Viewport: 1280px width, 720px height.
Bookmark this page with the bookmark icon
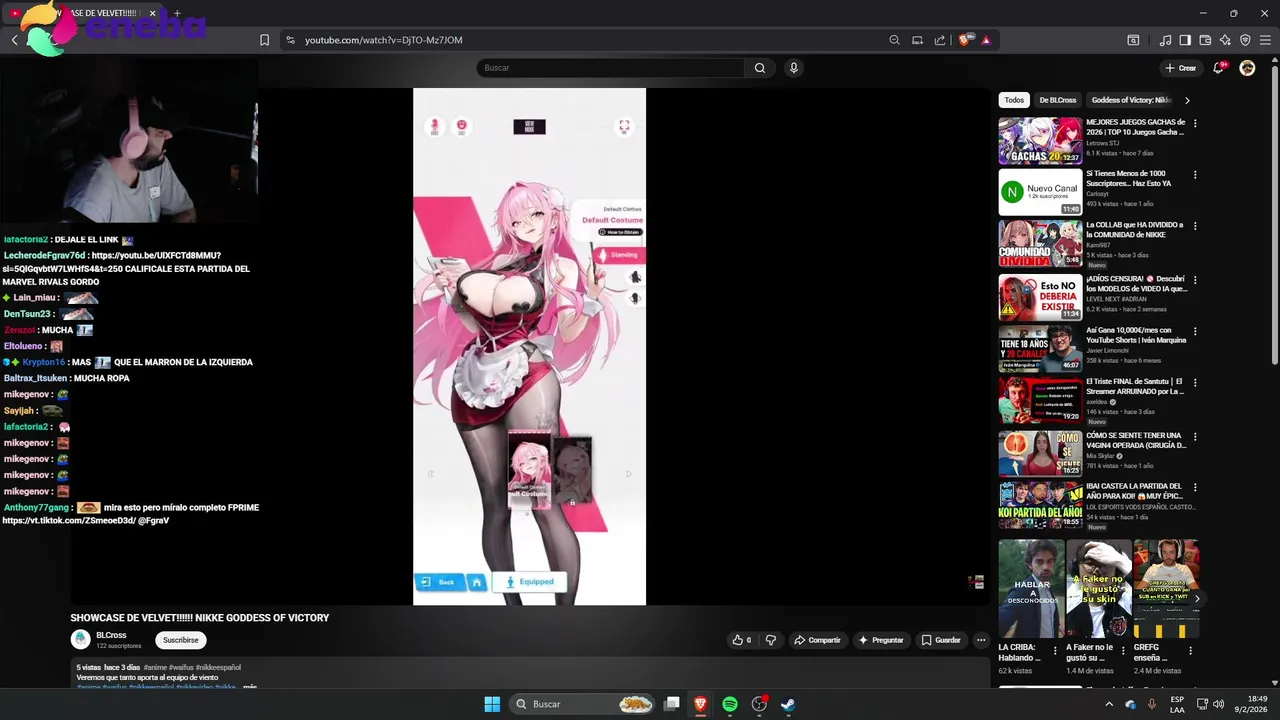[x=264, y=40]
